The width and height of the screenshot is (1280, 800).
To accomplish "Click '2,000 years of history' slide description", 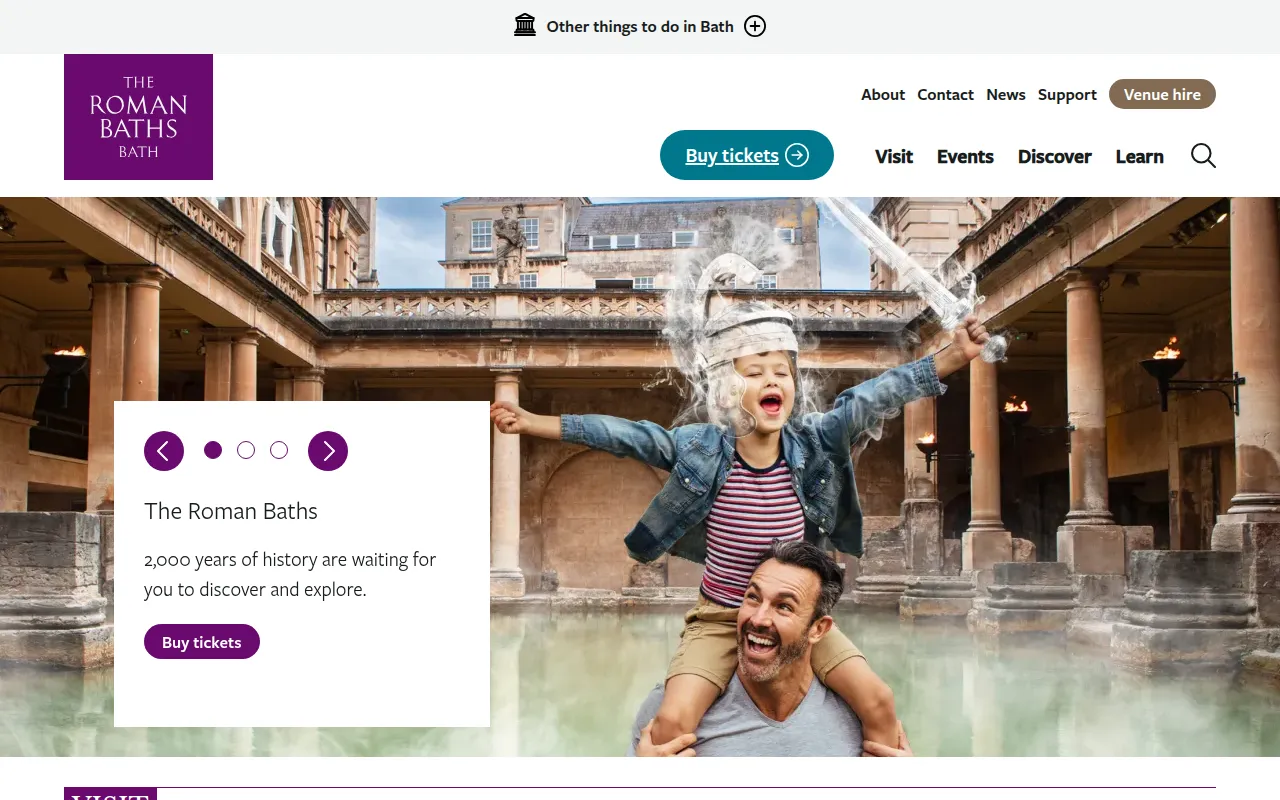I will point(290,574).
